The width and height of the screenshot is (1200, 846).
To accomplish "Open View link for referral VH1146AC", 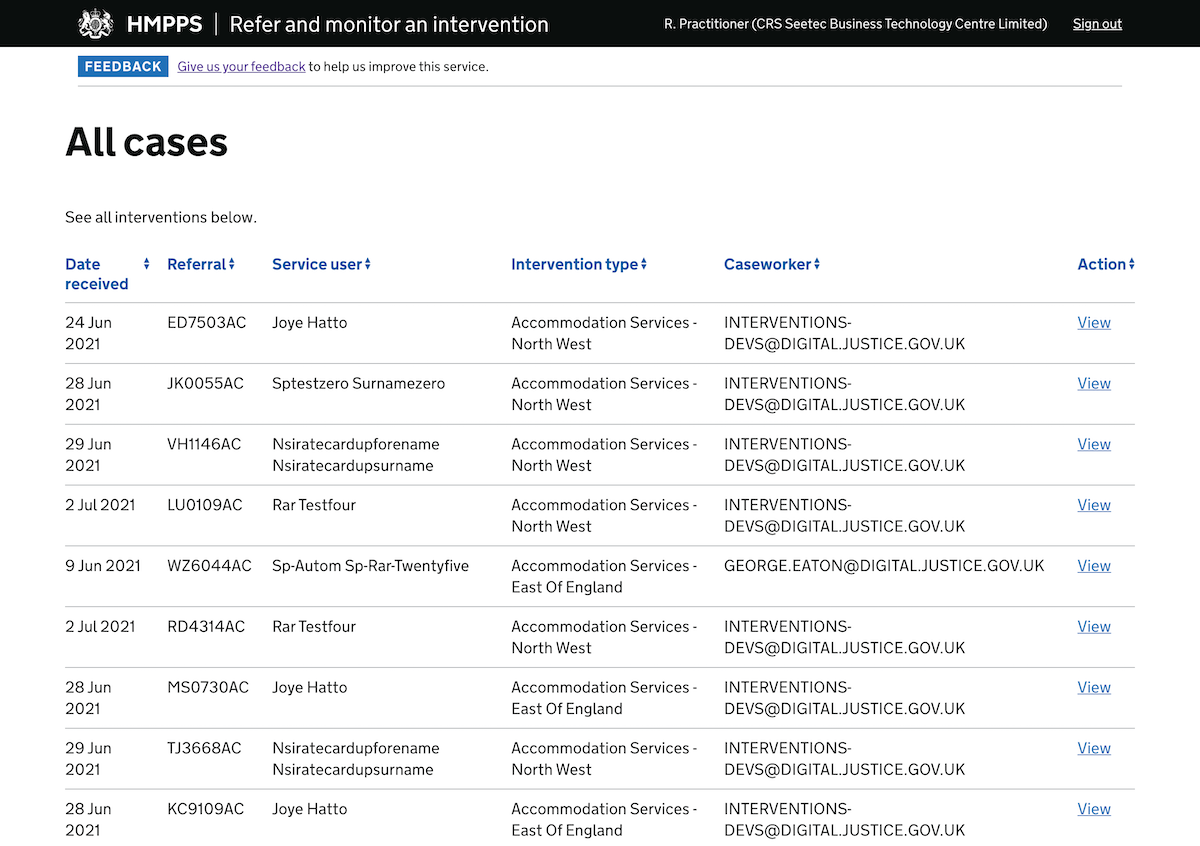I will click(x=1093, y=445).
